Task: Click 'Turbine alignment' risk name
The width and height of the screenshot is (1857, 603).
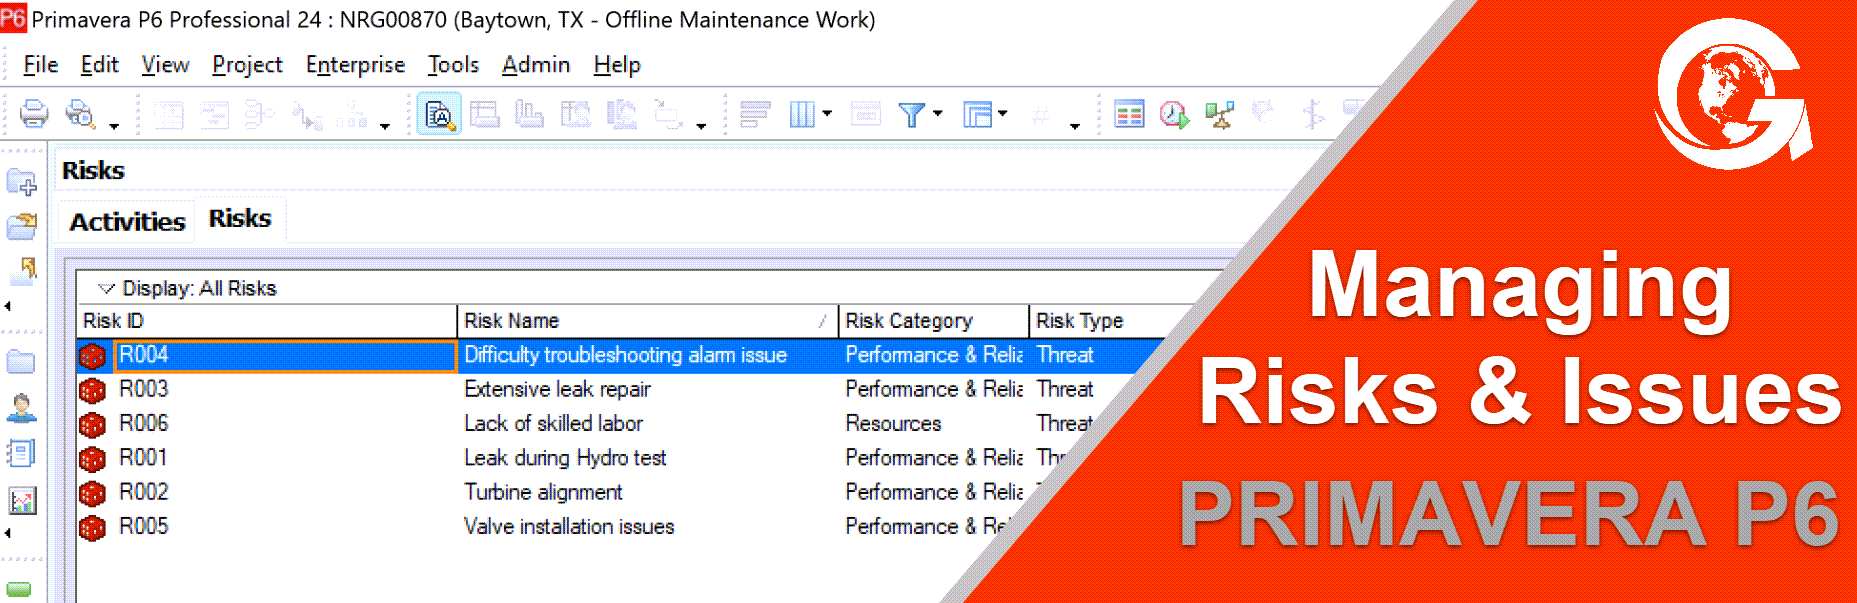Action: pyautogui.click(x=543, y=493)
